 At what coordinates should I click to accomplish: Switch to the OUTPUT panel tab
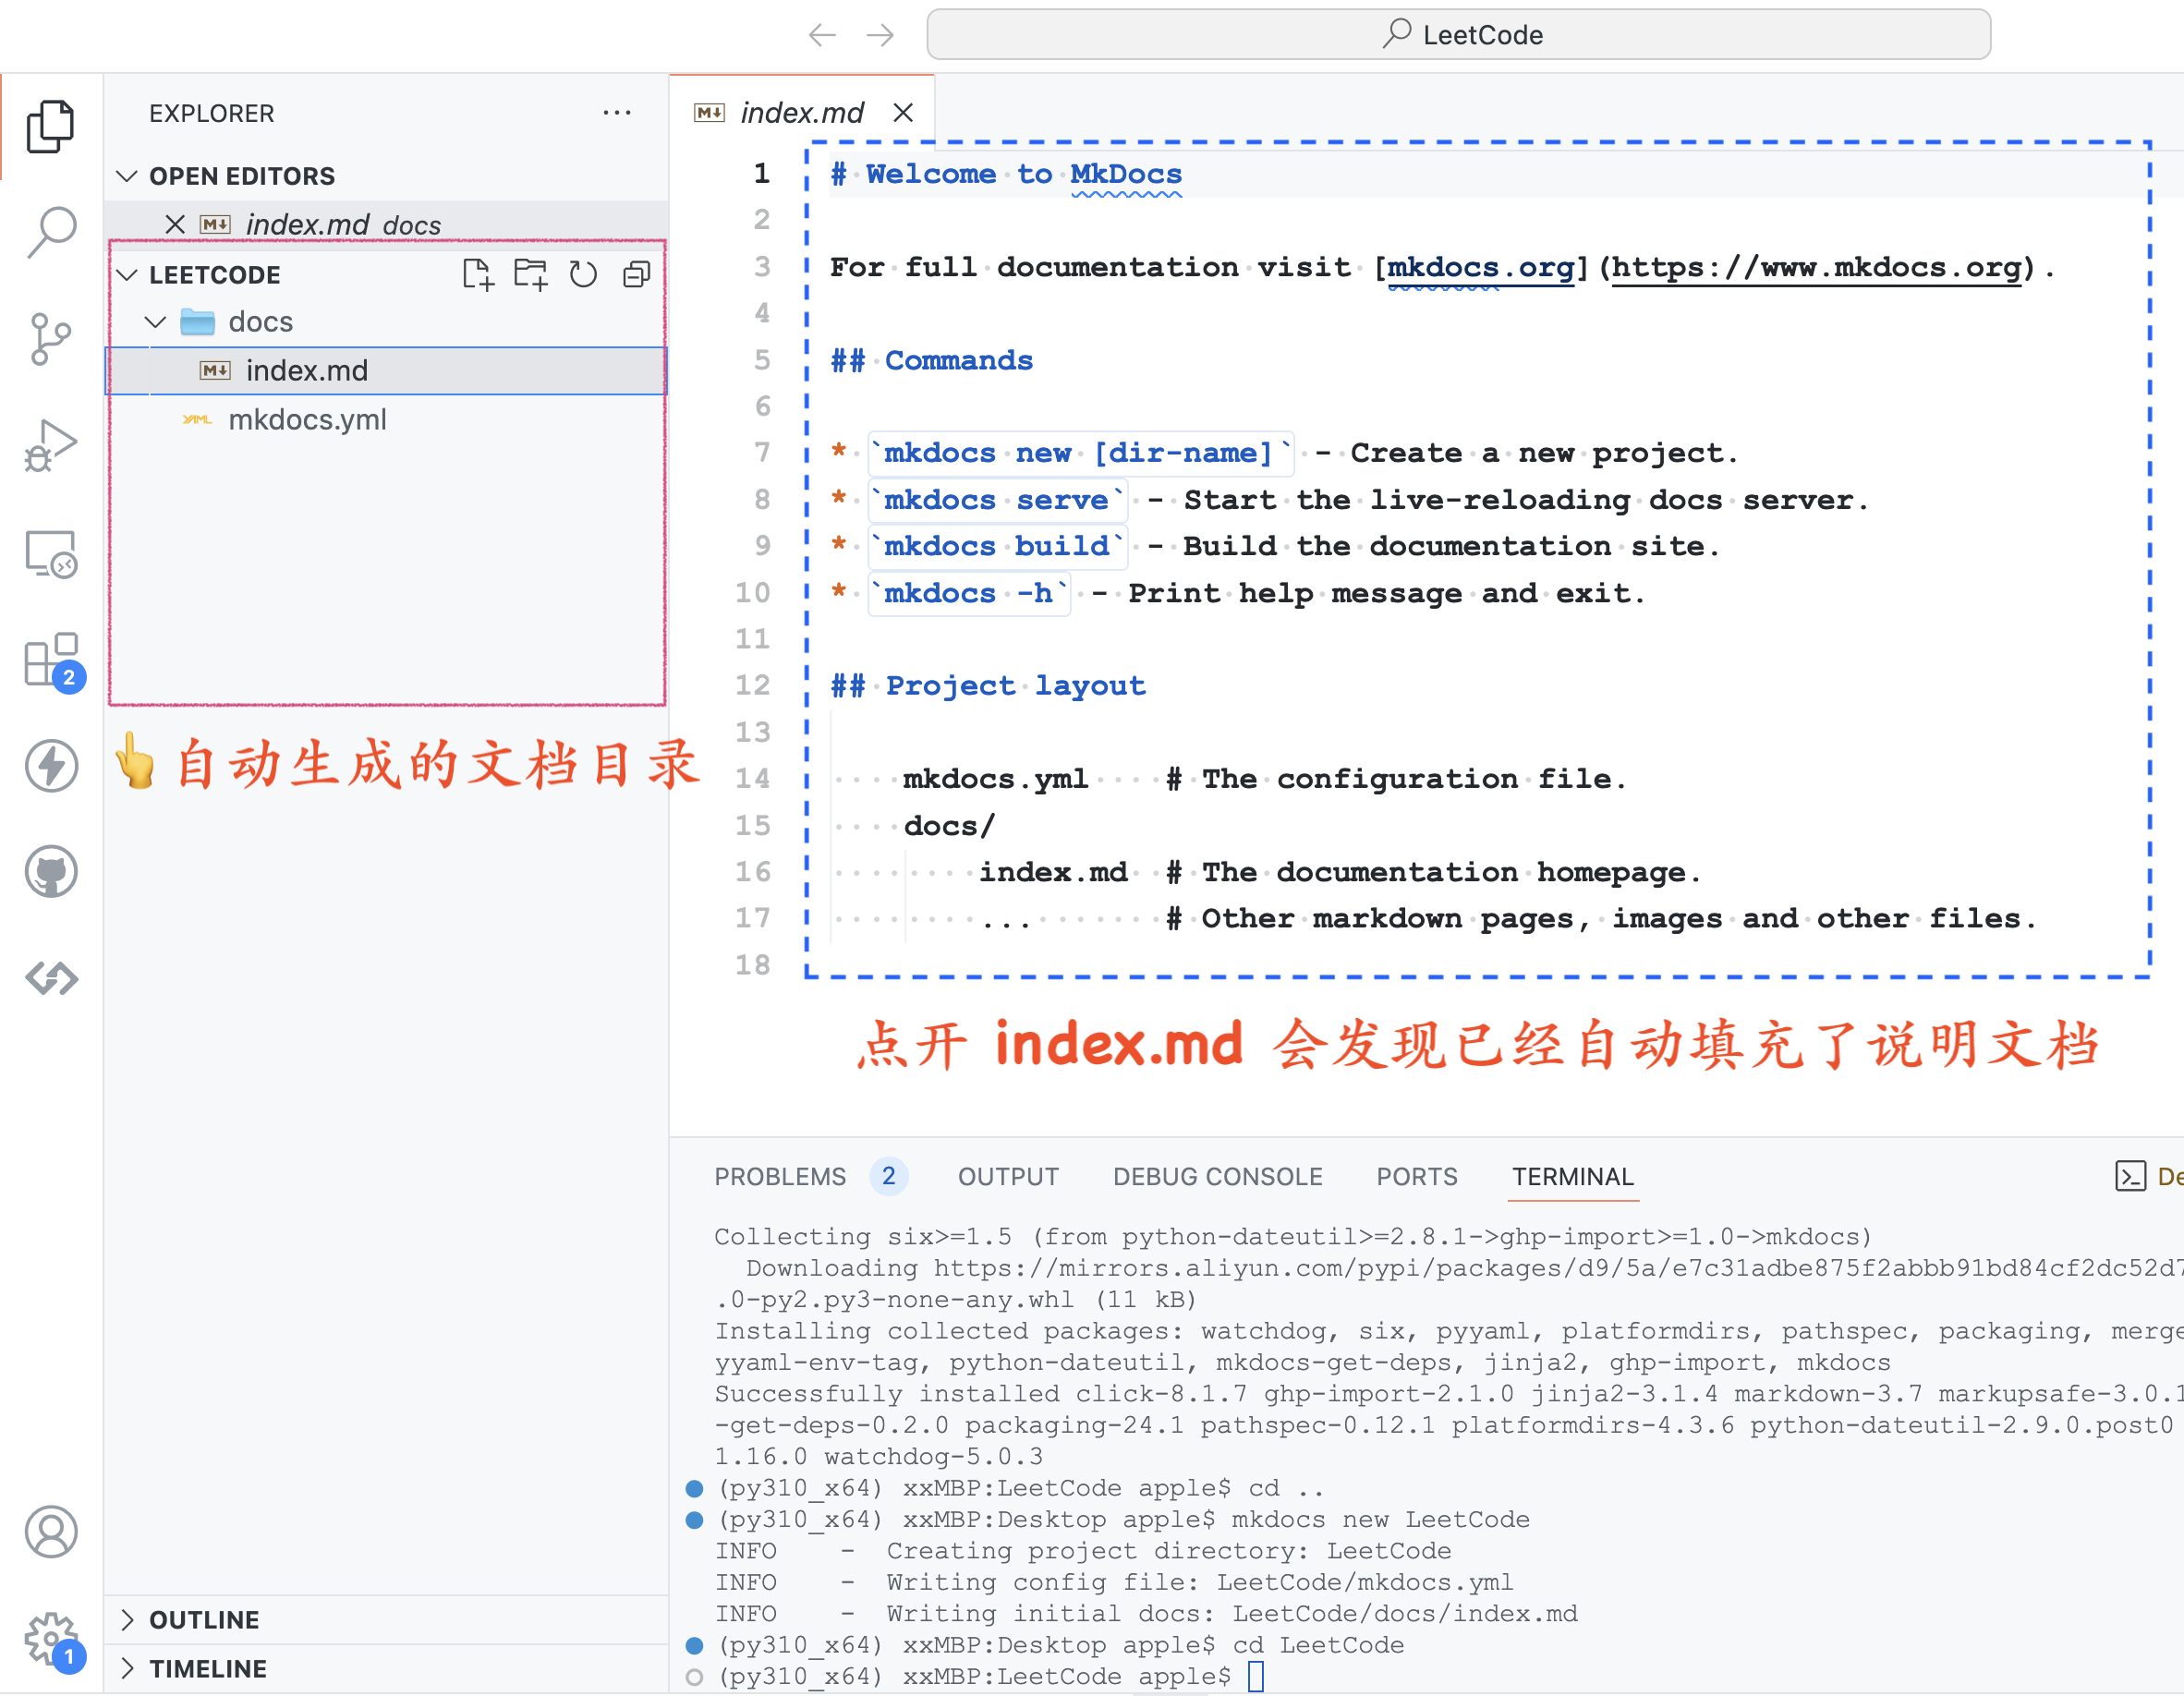pyautogui.click(x=1008, y=1176)
